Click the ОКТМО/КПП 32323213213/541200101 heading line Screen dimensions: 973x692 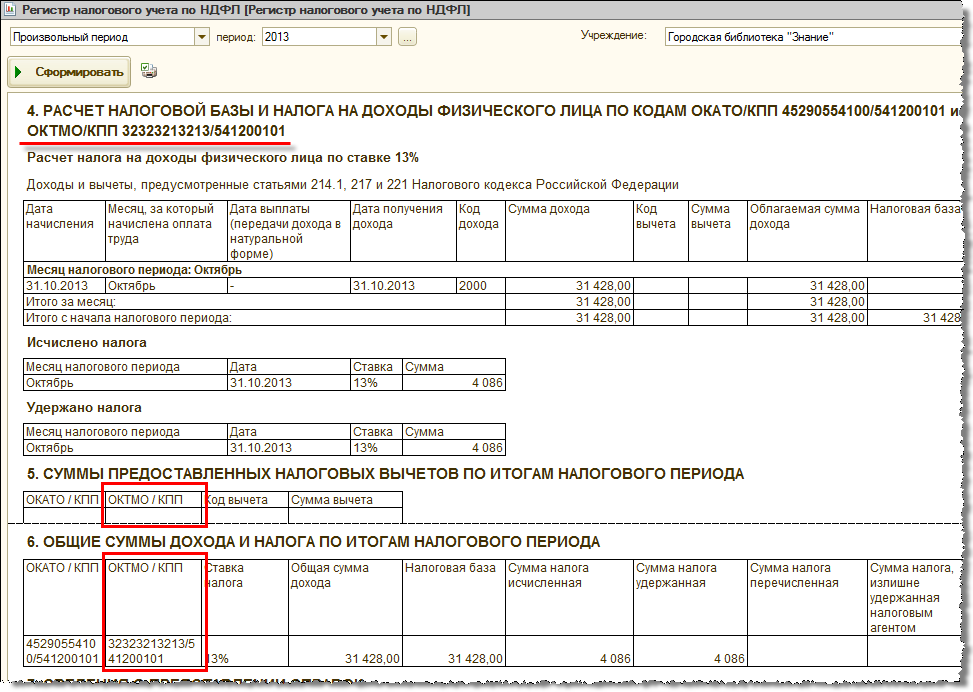click(x=156, y=131)
